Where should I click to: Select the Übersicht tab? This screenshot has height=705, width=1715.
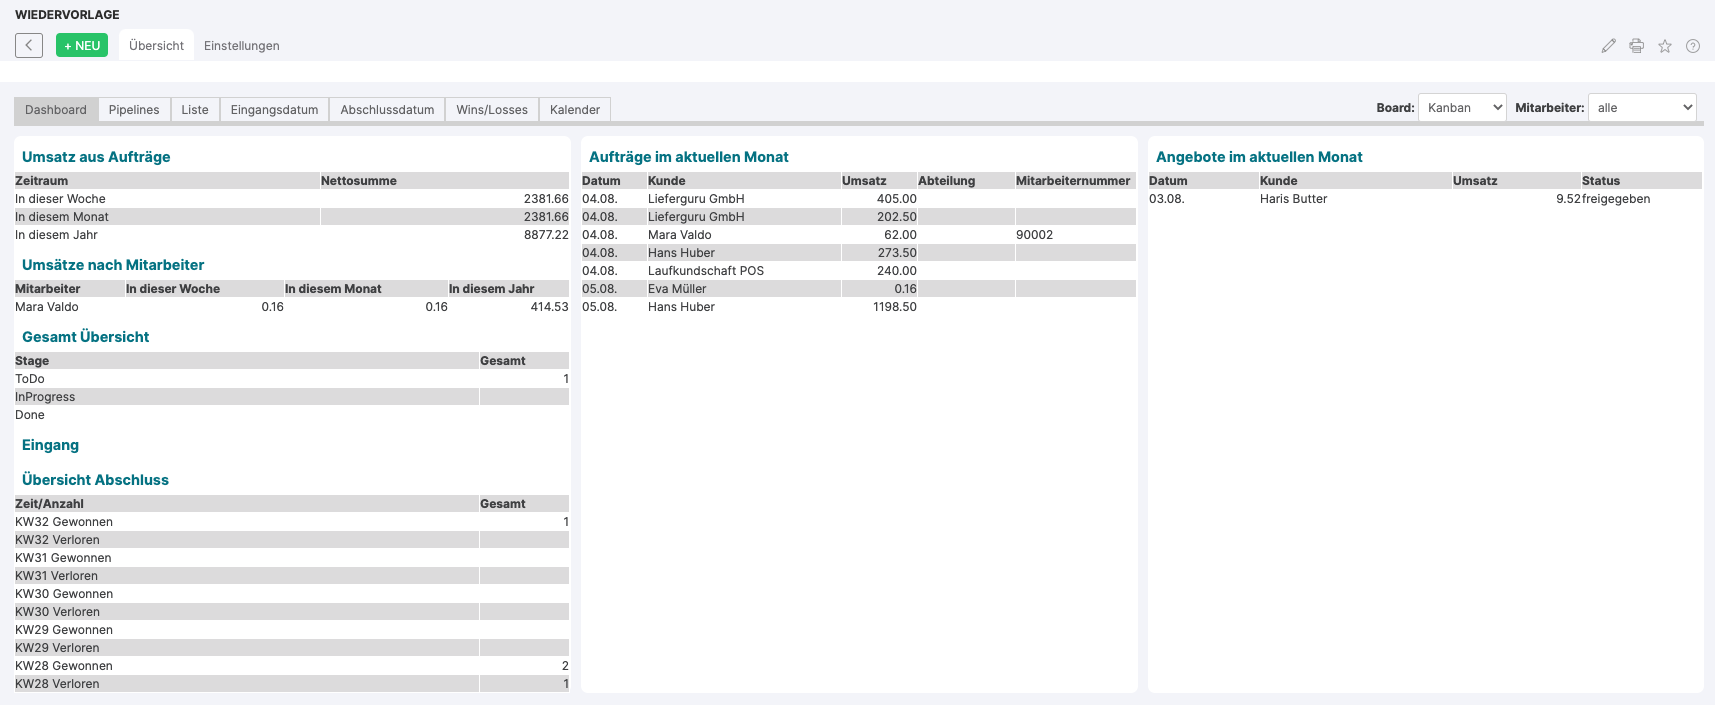(156, 46)
